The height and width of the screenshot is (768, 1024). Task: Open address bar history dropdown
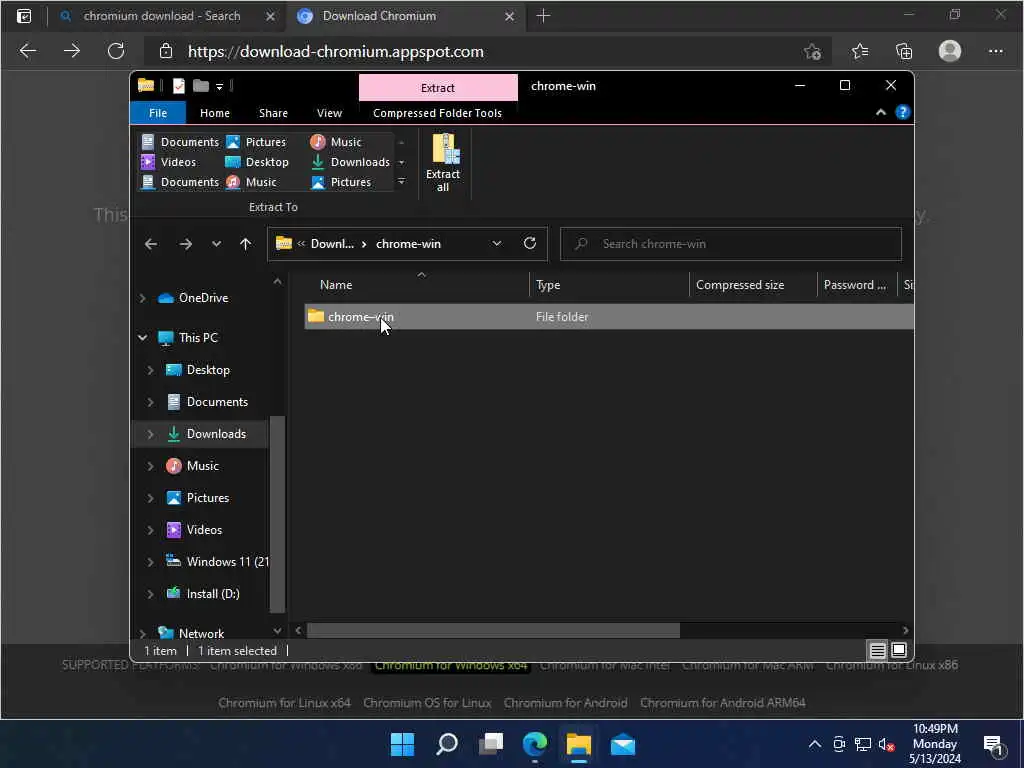[x=497, y=244]
